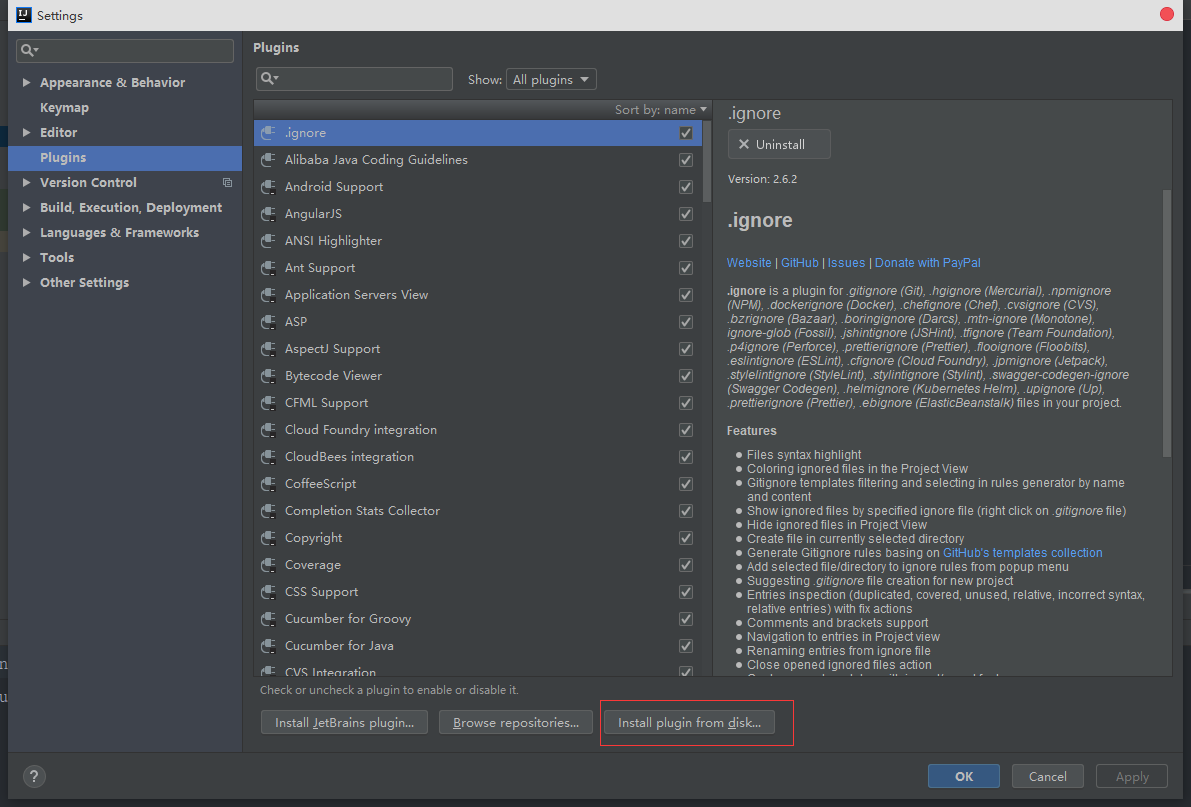Image resolution: width=1191 pixels, height=807 pixels.
Task: Click the Completion Stats Collector plugin icon
Action: [268, 511]
